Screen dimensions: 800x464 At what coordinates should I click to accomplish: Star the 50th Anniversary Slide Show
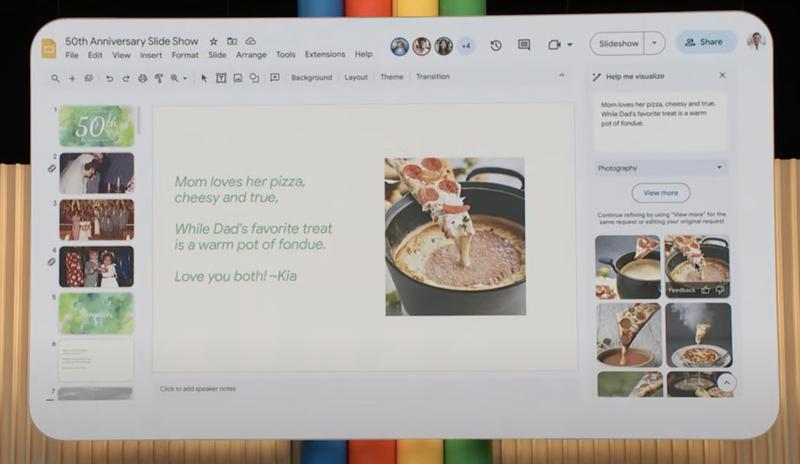click(213, 41)
